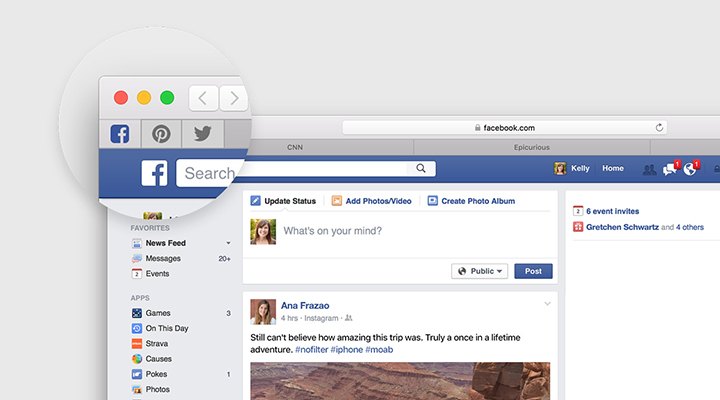Open the messages notification icon

tap(669, 169)
